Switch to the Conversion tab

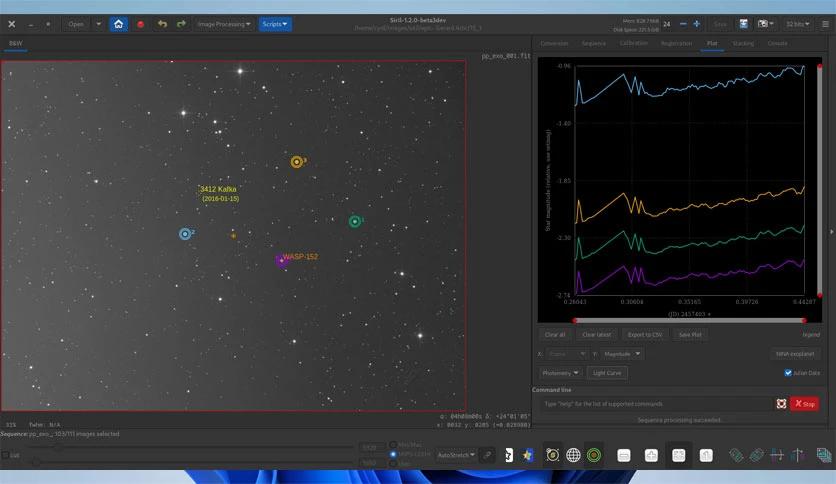pyautogui.click(x=554, y=43)
